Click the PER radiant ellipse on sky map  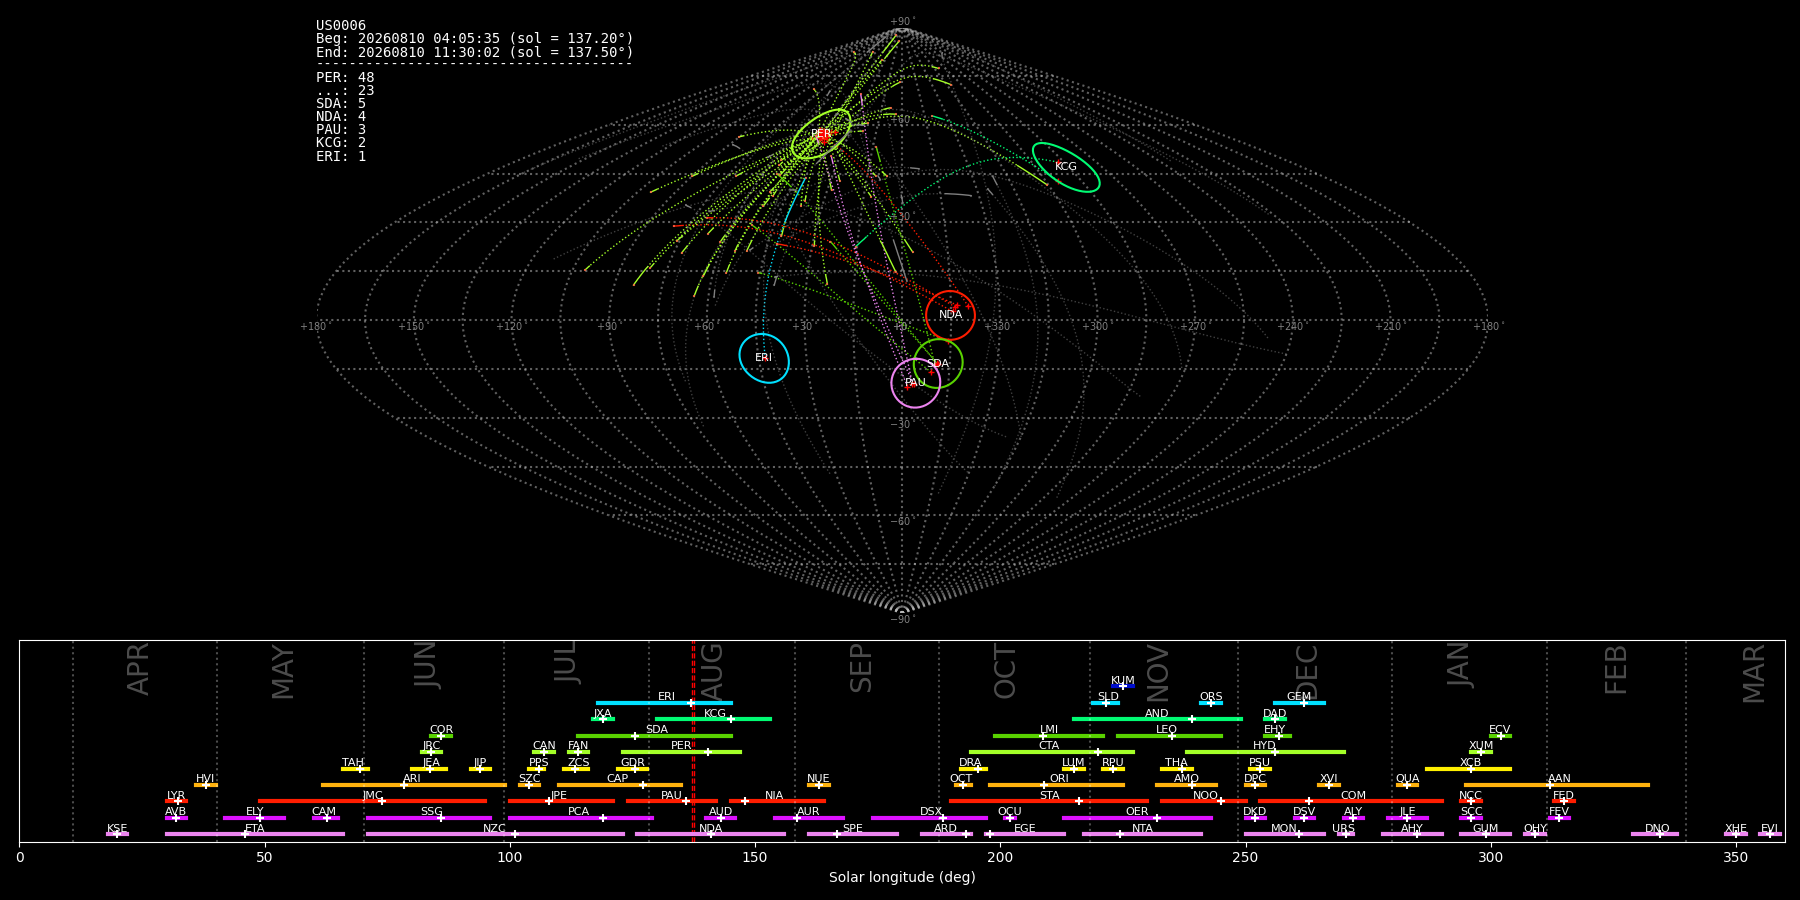pos(821,134)
